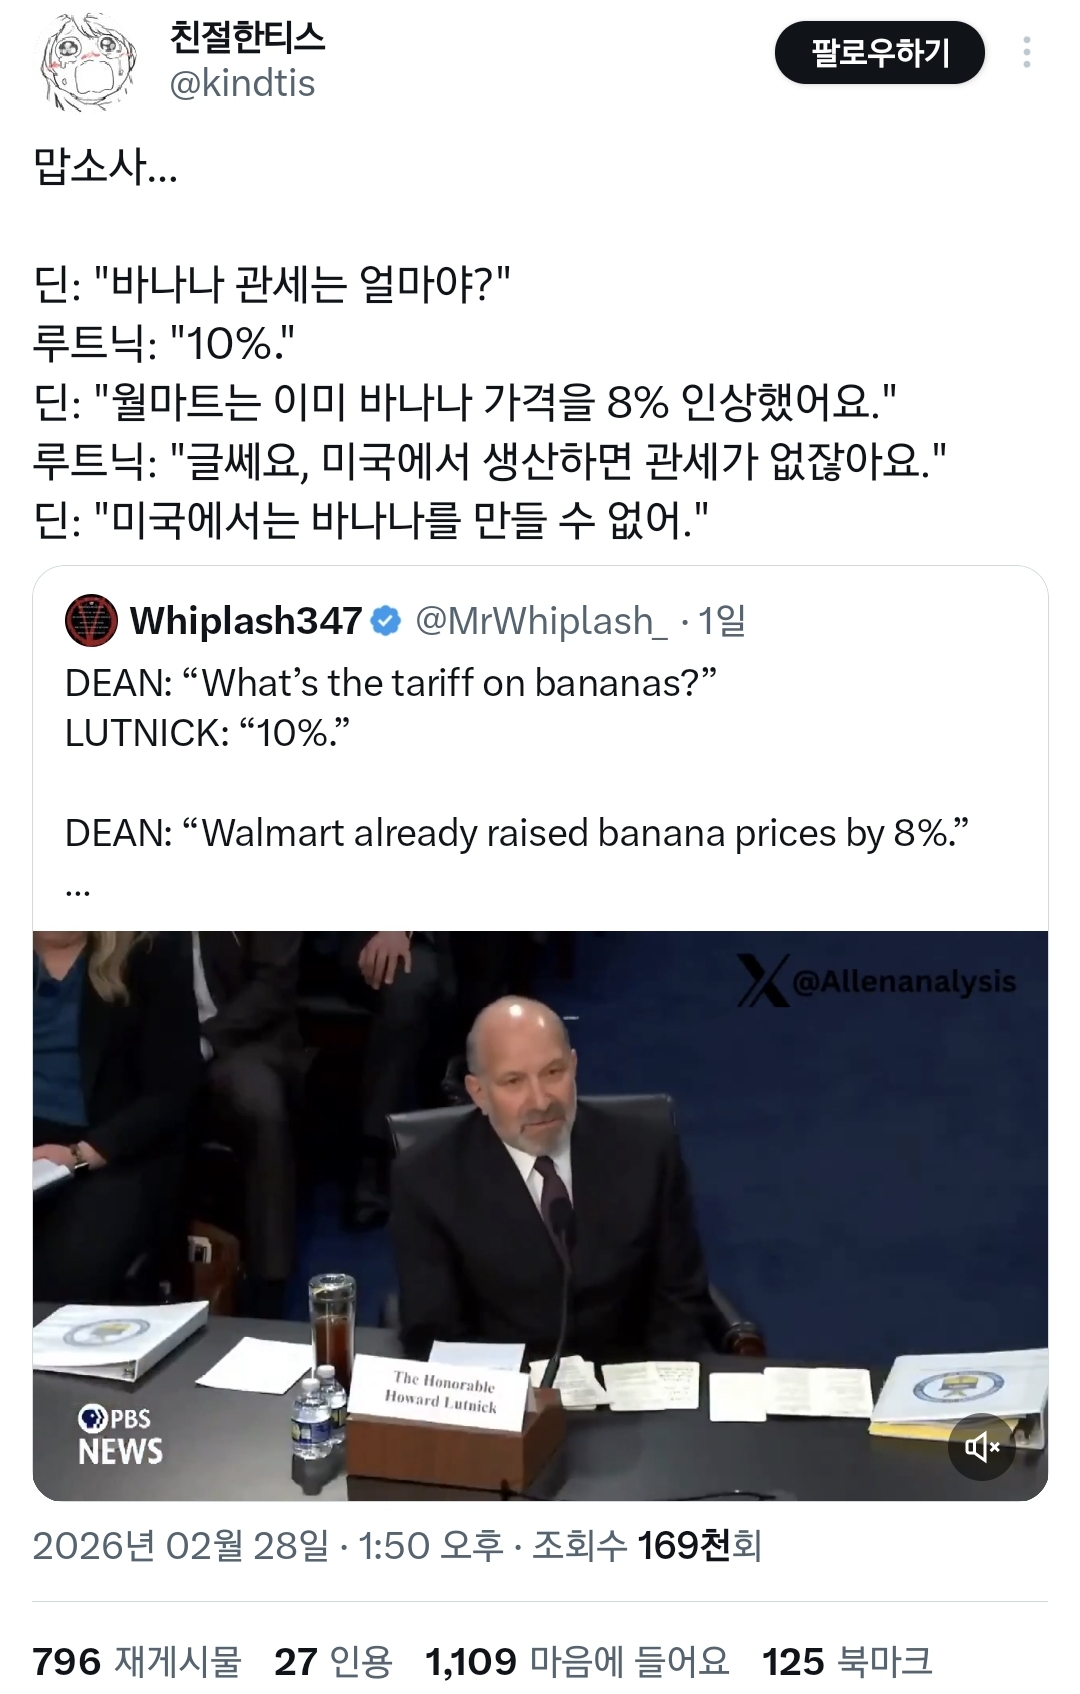
Task: Open the @kindtis handle link
Action: pos(242,84)
